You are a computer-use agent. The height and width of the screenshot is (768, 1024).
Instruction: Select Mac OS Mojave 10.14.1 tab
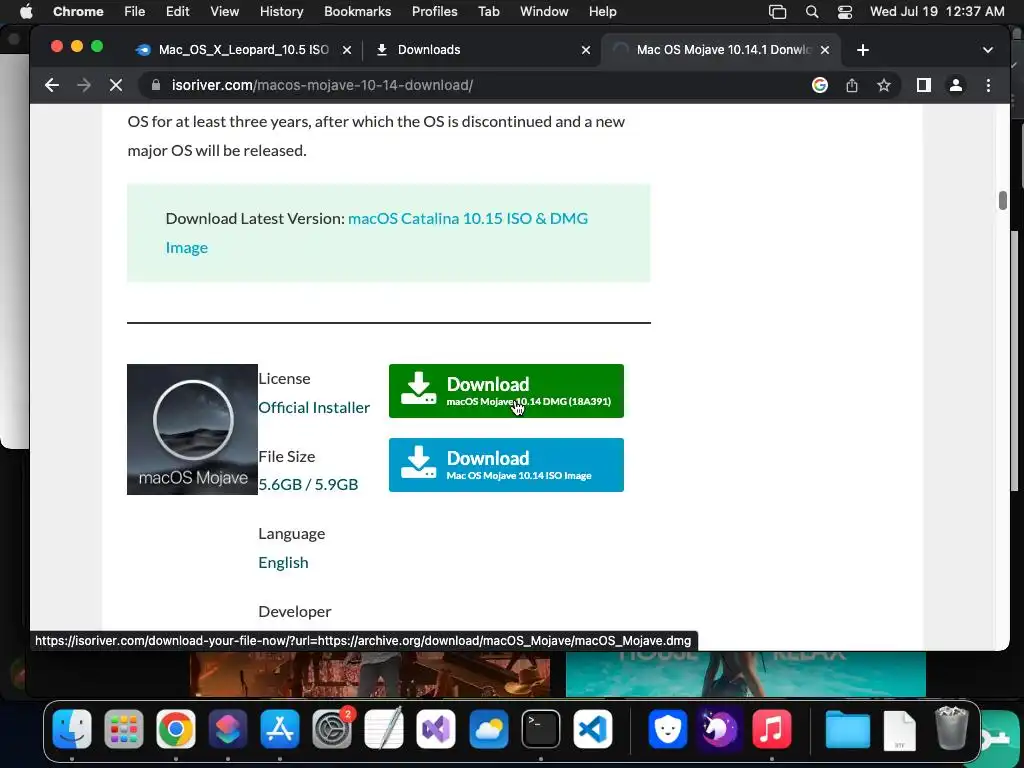[x=722, y=50]
